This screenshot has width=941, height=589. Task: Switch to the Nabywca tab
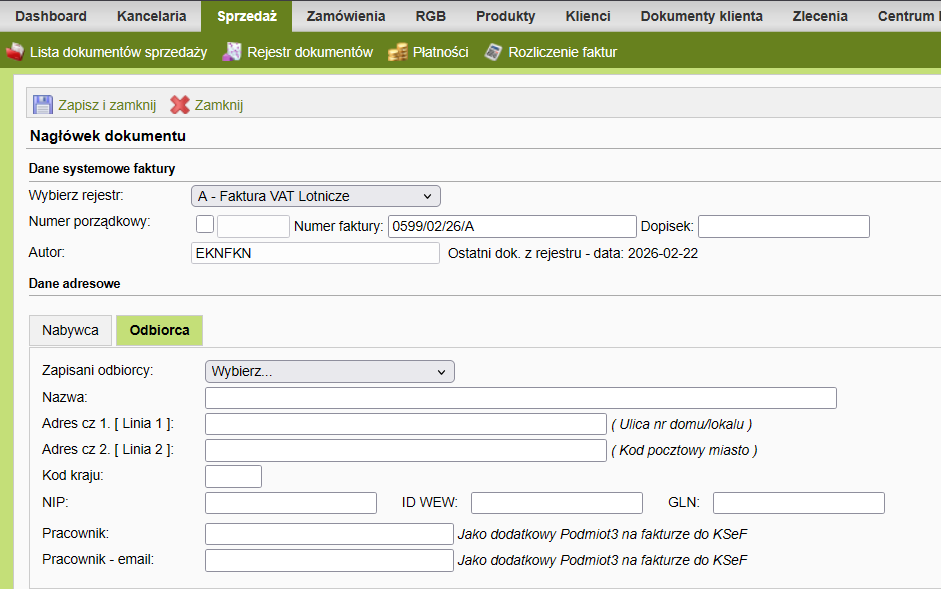(70, 330)
